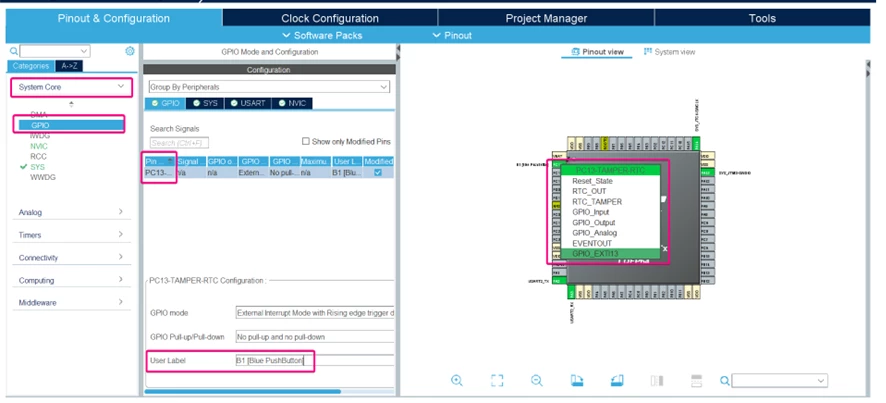Sort the table by the Pin Name column header
Image resolution: width=886 pixels, height=403 pixels.
pyautogui.click(x=160, y=162)
